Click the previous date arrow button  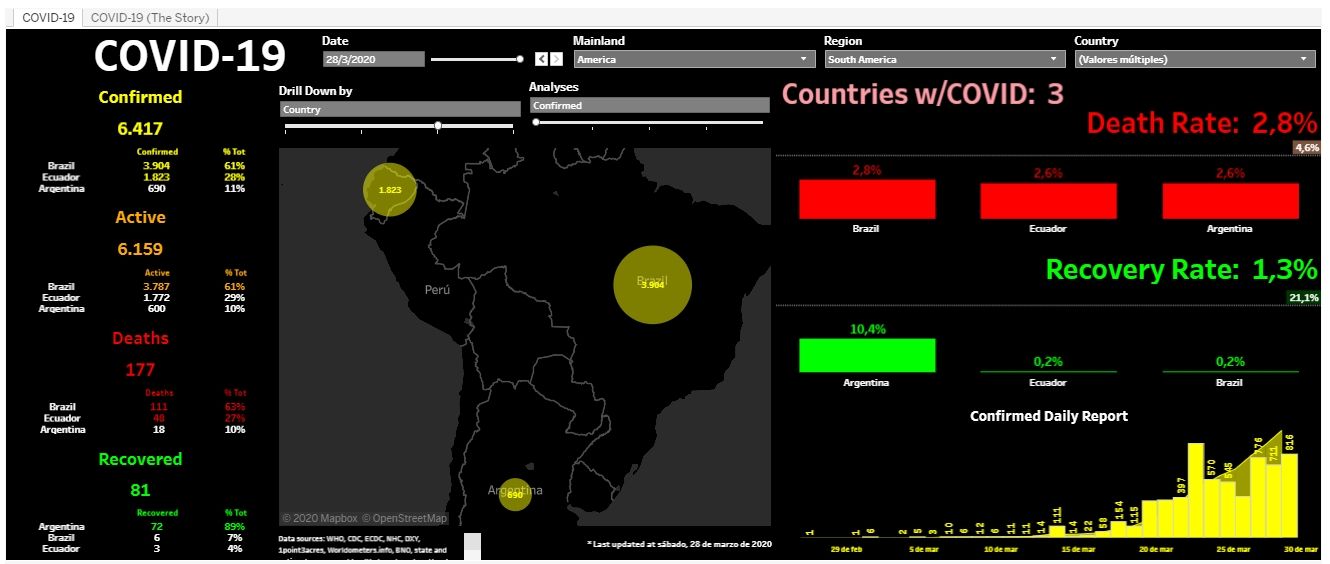pyautogui.click(x=541, y=60)
